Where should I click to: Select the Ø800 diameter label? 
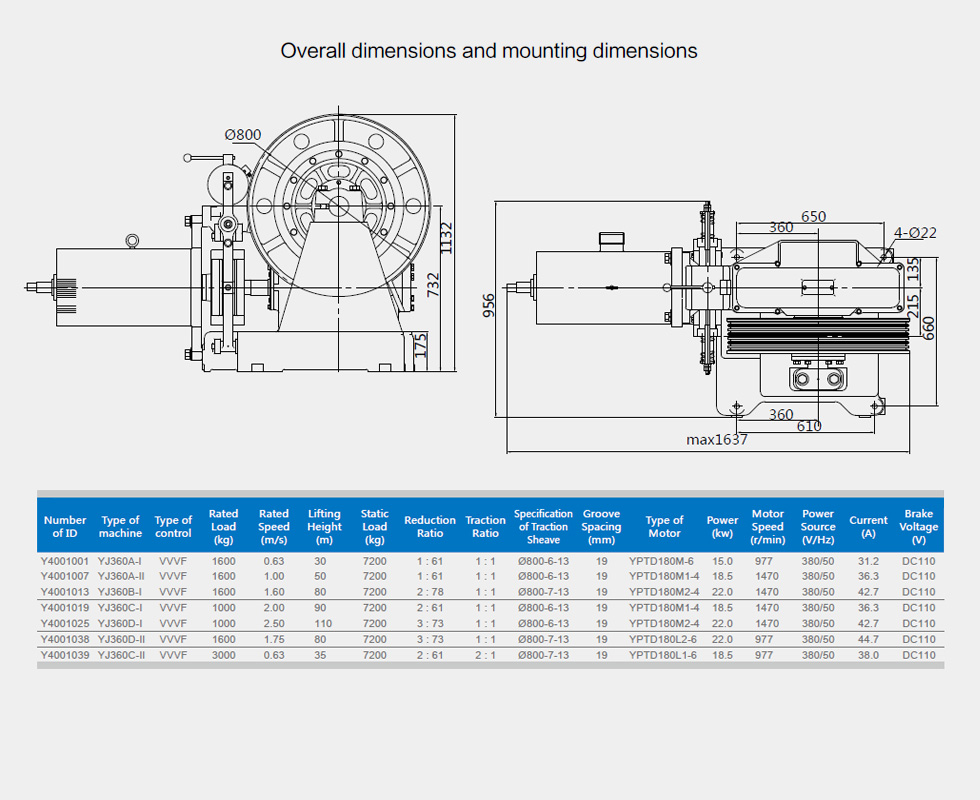[x=242, y=135]
